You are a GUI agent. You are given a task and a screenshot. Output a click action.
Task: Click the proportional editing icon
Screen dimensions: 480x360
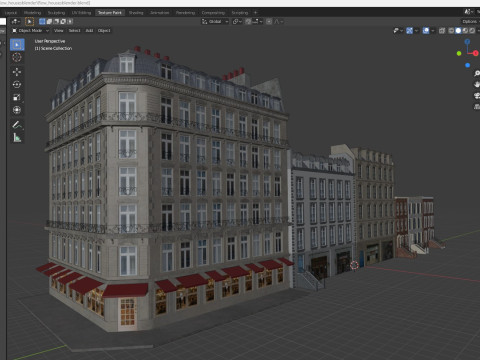pyautogui.click(x=269, y=22)
